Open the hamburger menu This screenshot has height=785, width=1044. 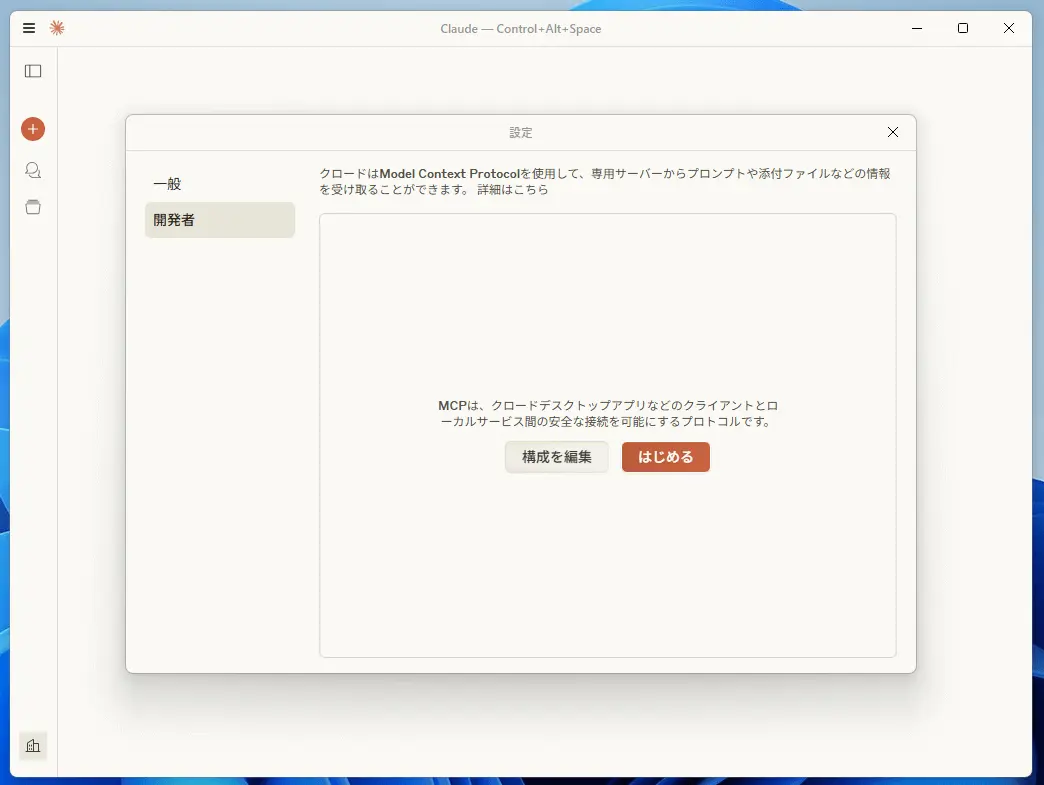pyautogui.click(x=28, y=28)
